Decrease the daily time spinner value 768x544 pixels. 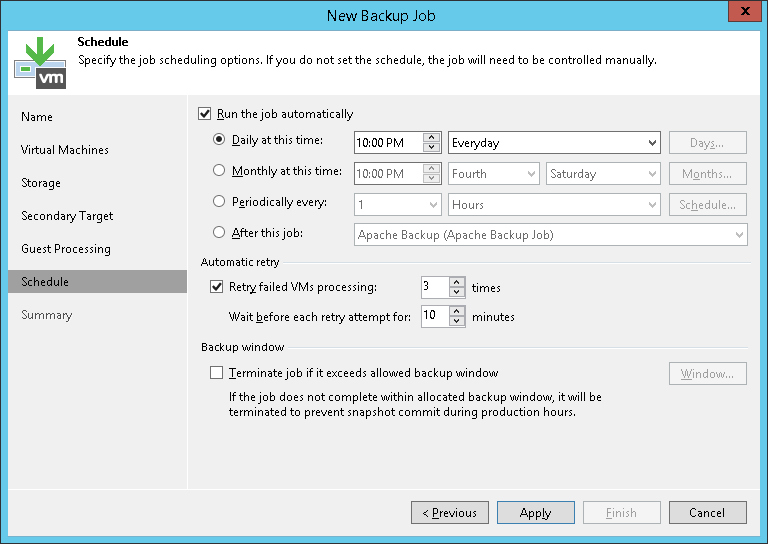(x=432, y=148)
